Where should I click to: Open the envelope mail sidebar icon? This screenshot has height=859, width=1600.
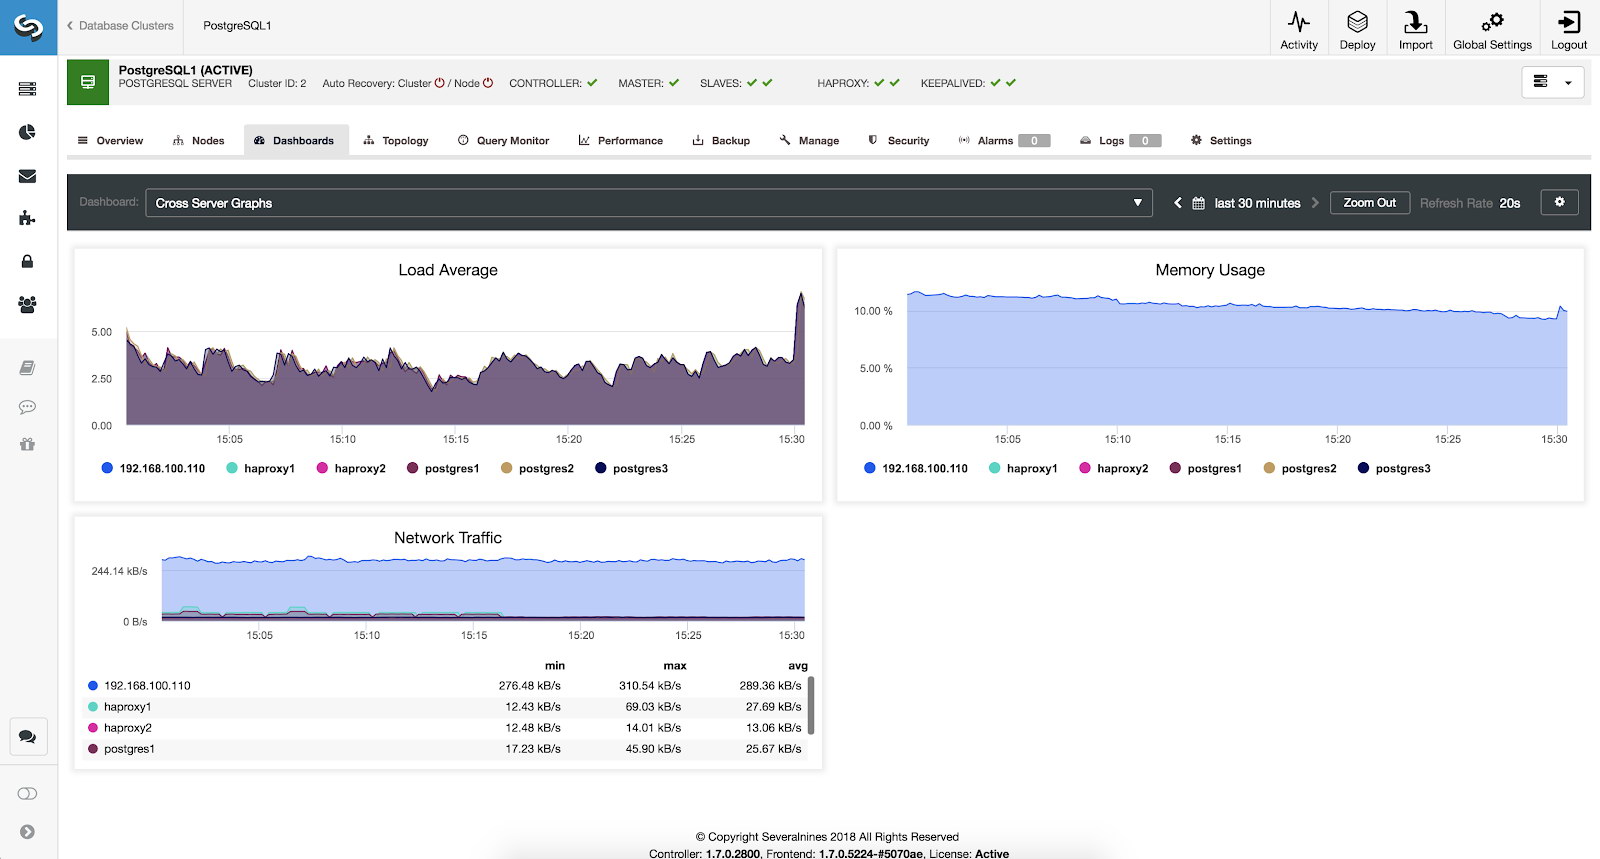(28, 176)
